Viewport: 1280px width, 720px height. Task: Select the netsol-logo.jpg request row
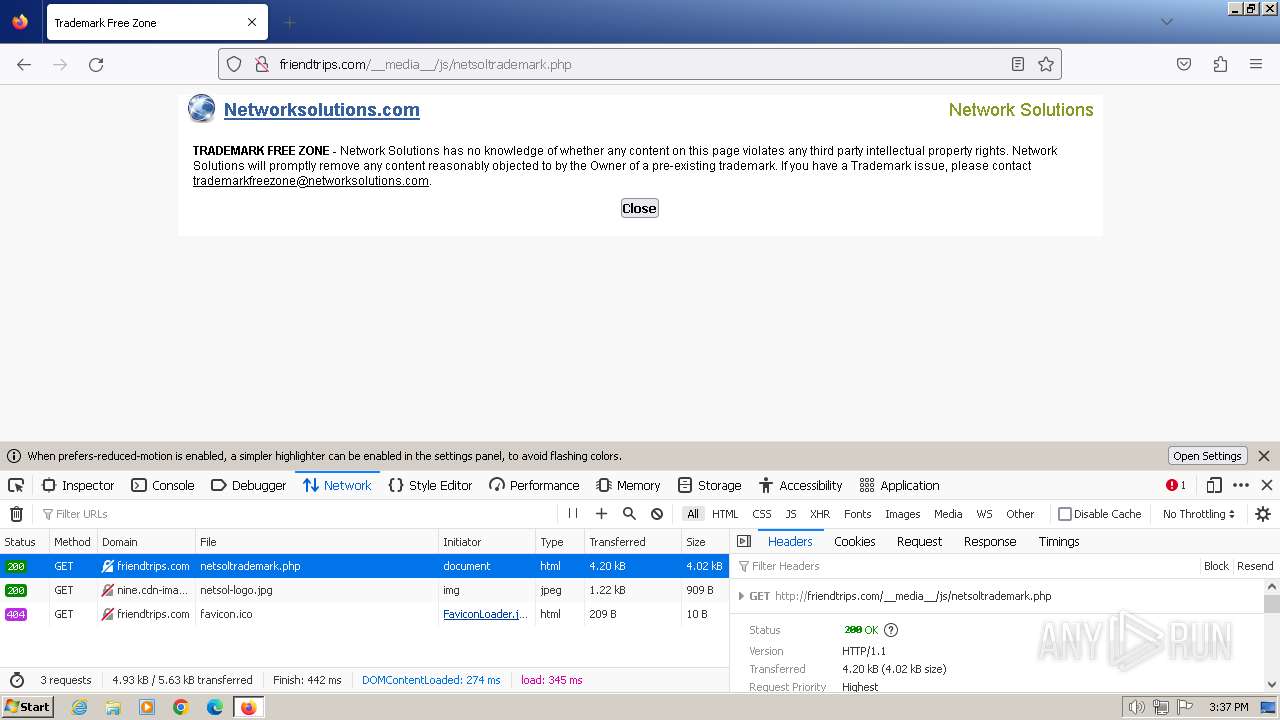pyautogui.click(x=365, y=590)
